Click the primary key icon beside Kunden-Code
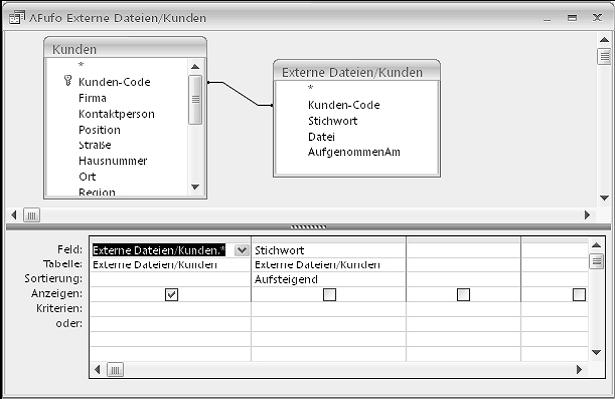This screenshot has width=615, height=399. coord(68,81)
